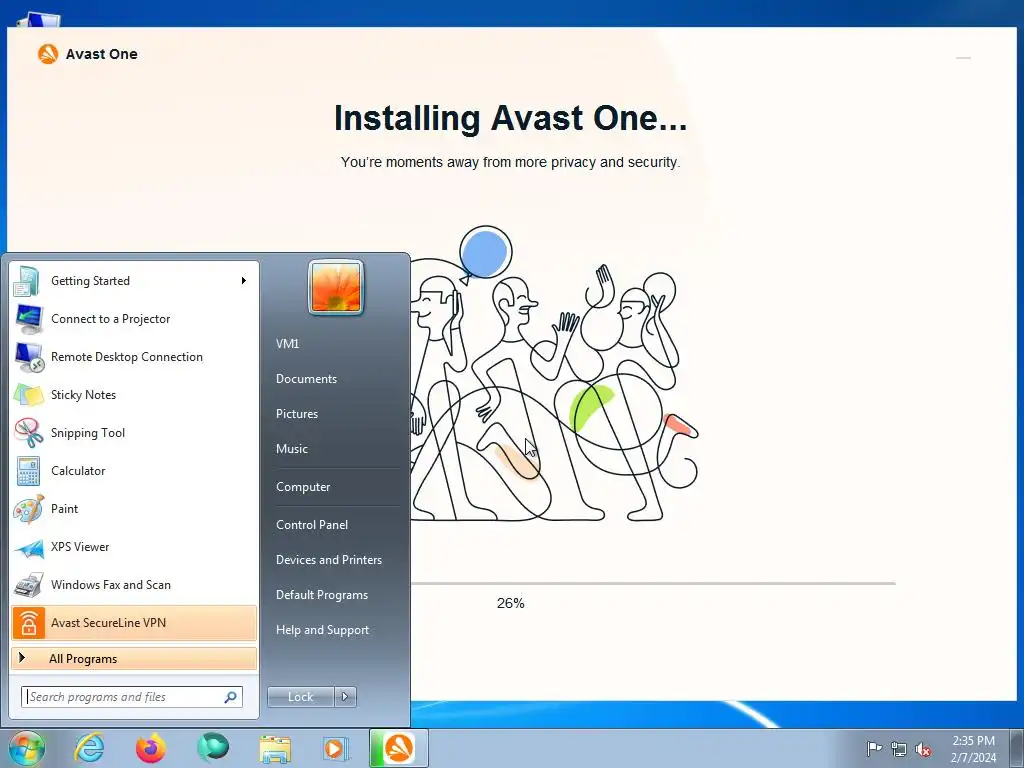Open Music from Start menu
Viewport: 1024px width, 768px height.
tap(291, 449)
